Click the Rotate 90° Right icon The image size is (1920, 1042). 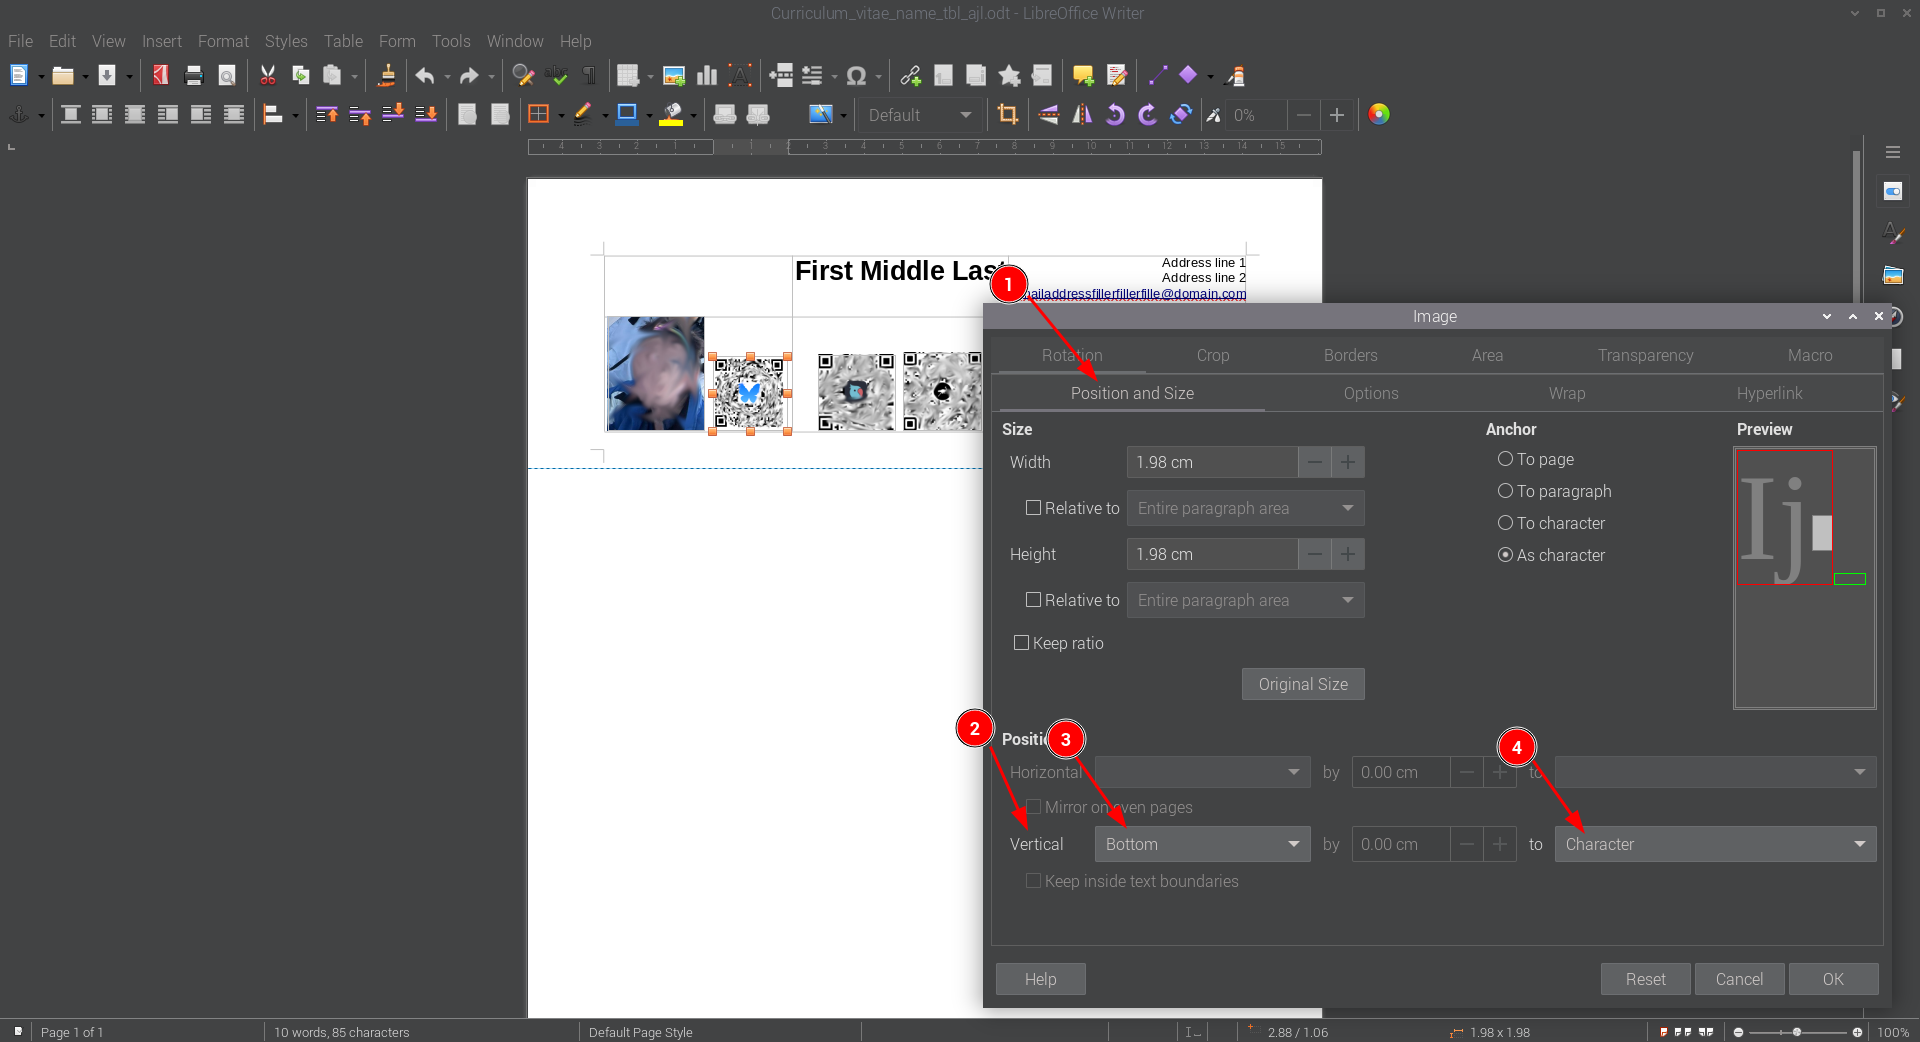[1148, 115]
